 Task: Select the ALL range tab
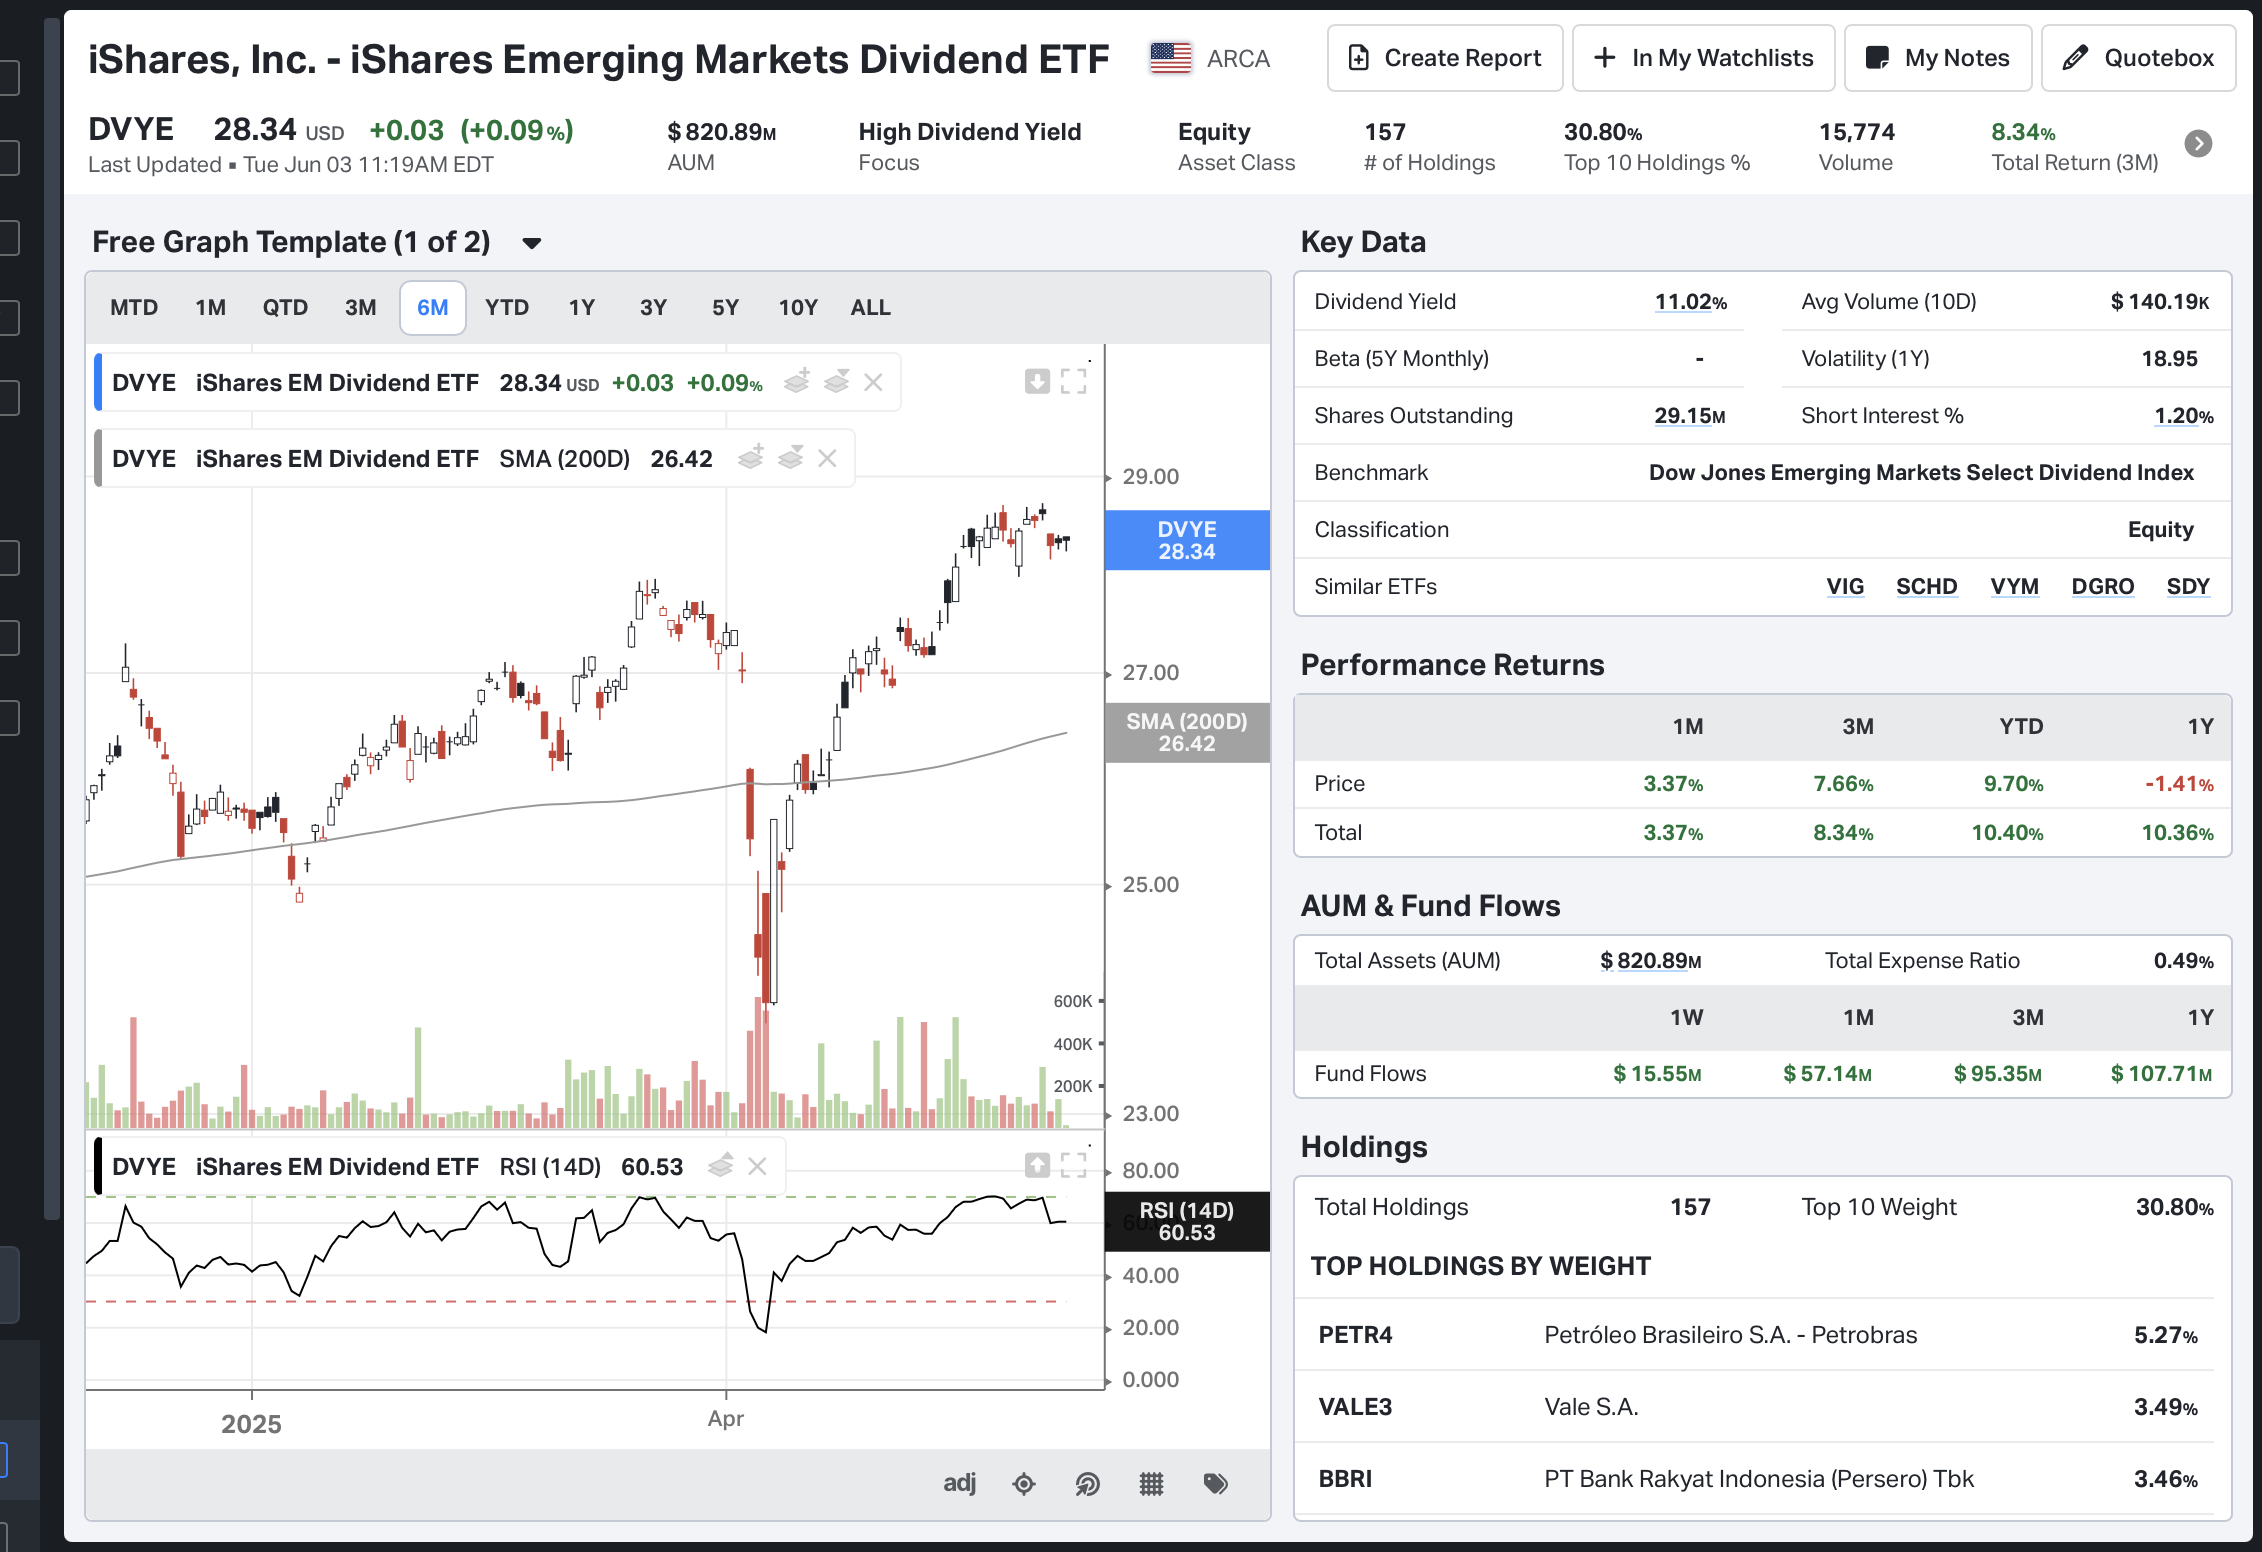click(870, 308)
